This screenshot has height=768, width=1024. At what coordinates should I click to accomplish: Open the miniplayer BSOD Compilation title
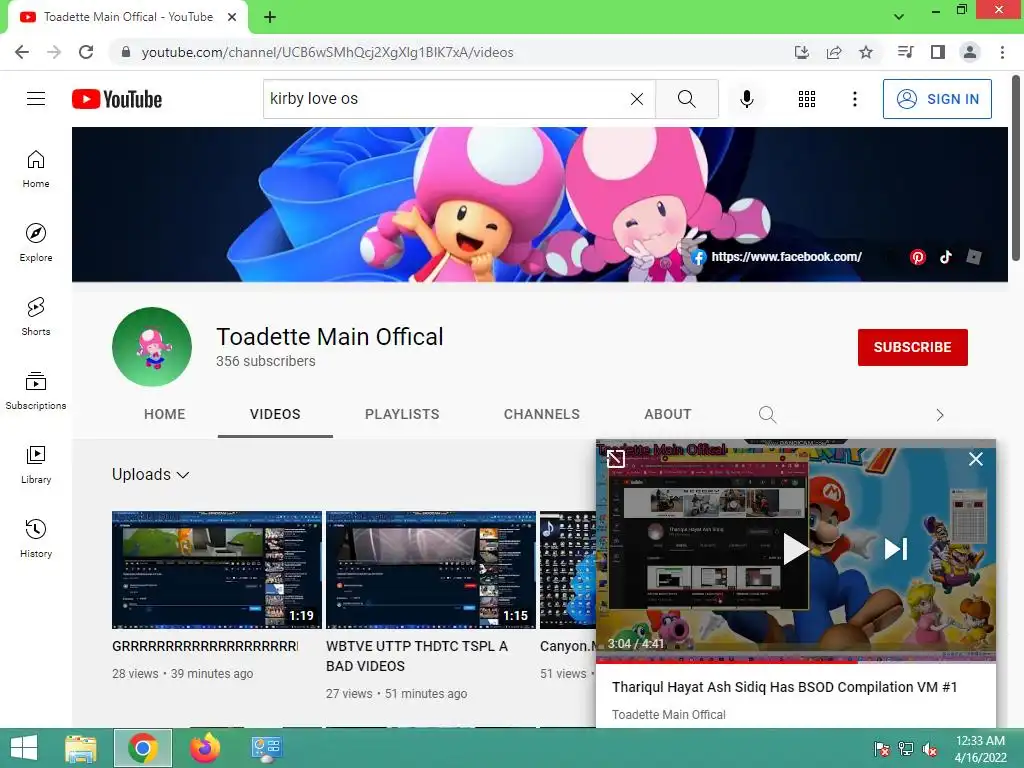coord(784,687)
